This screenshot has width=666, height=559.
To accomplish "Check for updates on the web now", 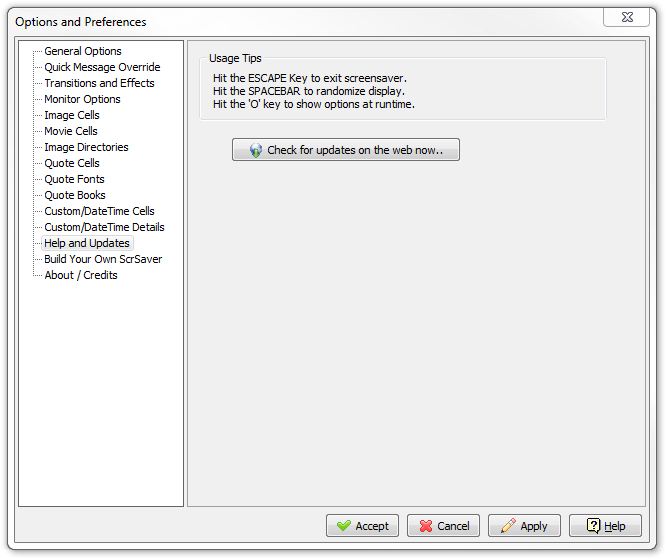I will click(x=346, y=150).
